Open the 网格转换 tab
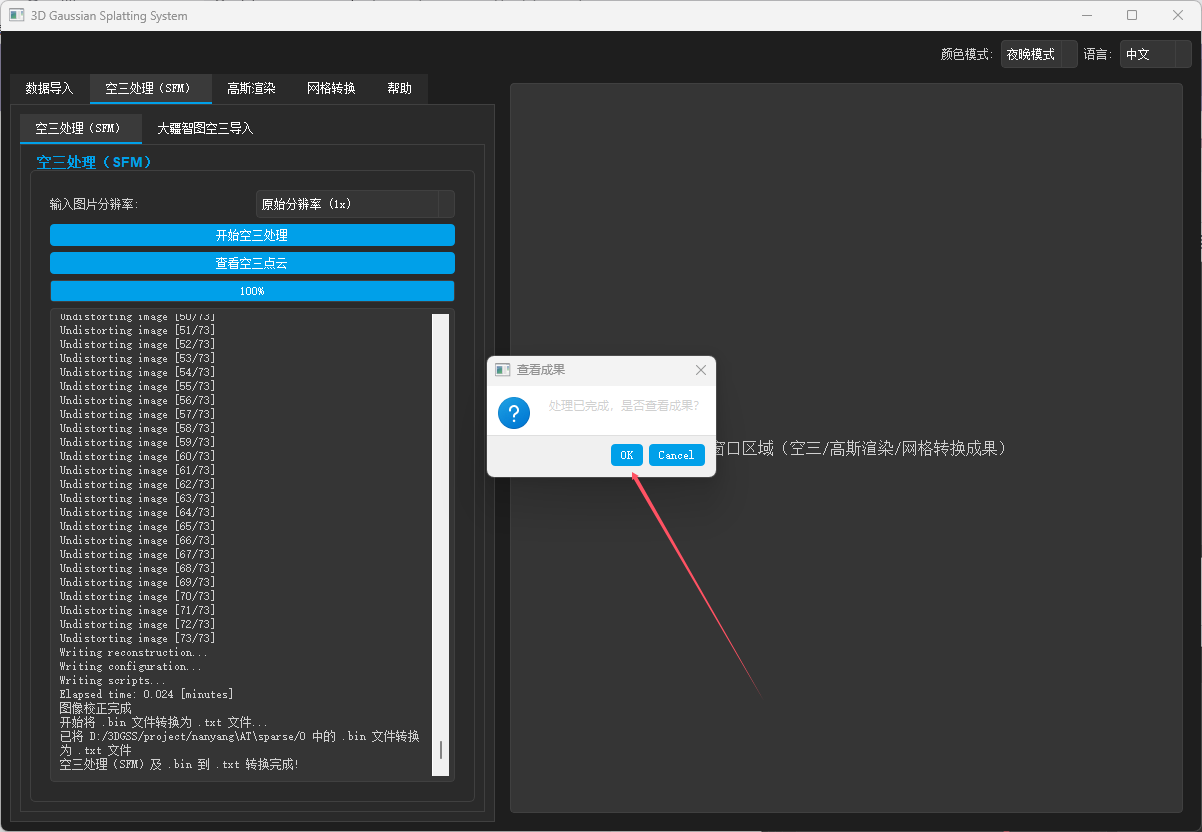Image resolution: width=1202 pixels, height=832 pixels. coord(331,88)
